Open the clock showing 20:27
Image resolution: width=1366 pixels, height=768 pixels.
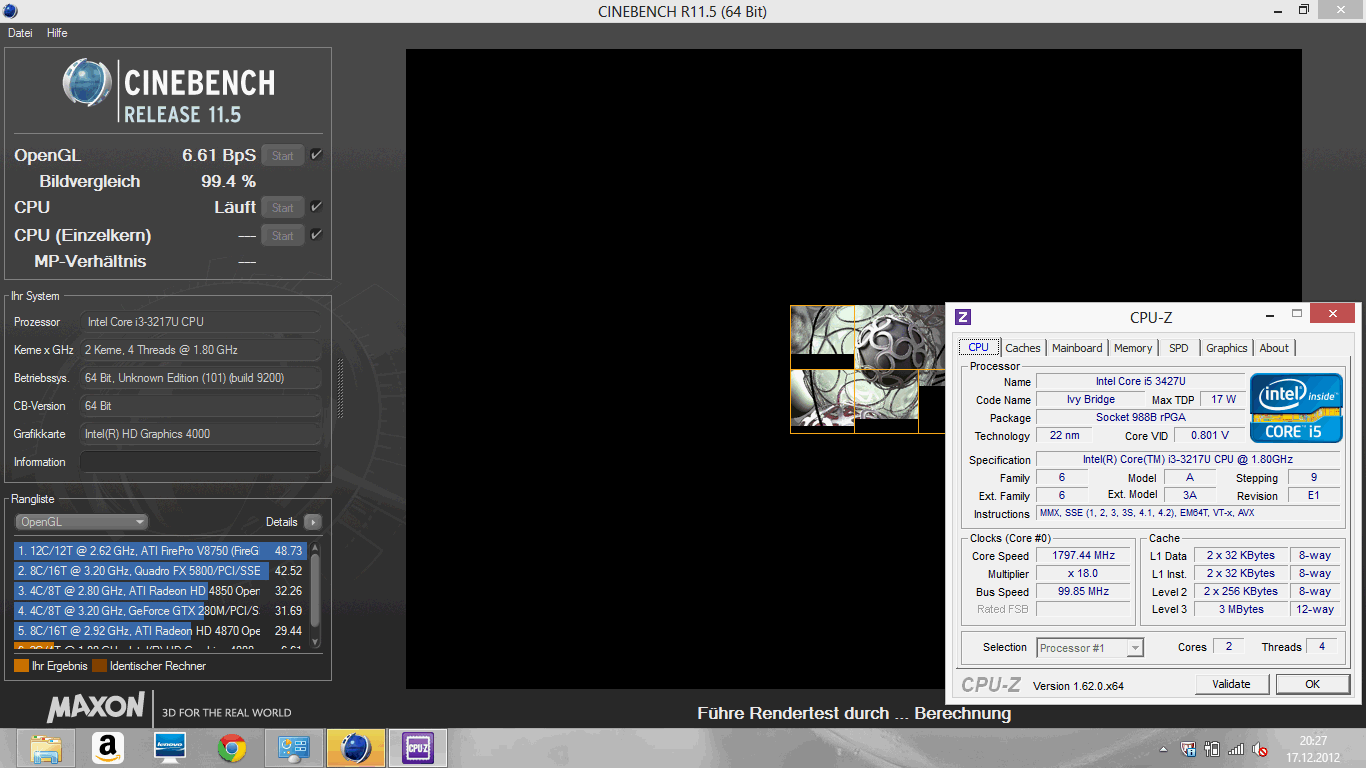tap(1313, 748)
